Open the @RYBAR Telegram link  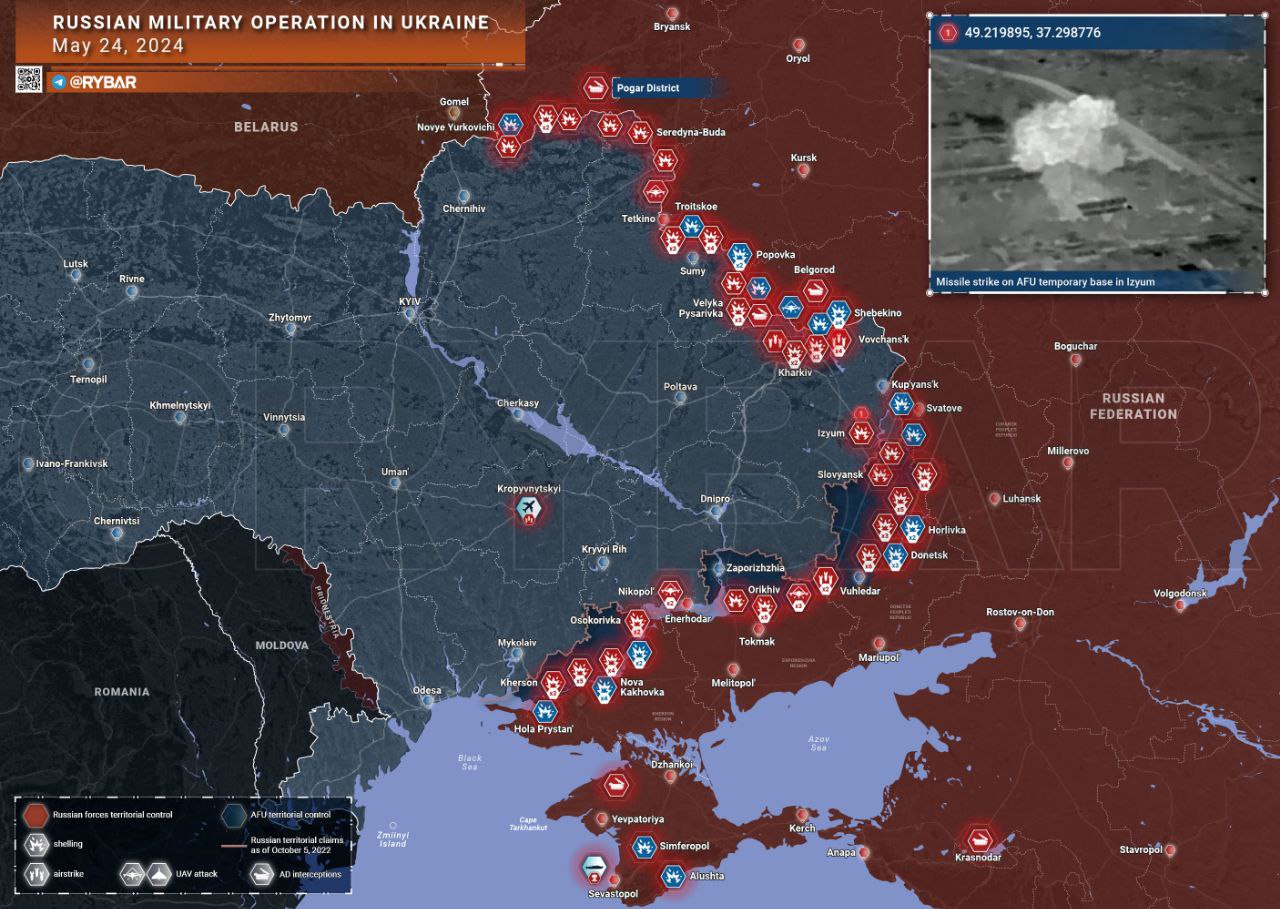[95, 82]
